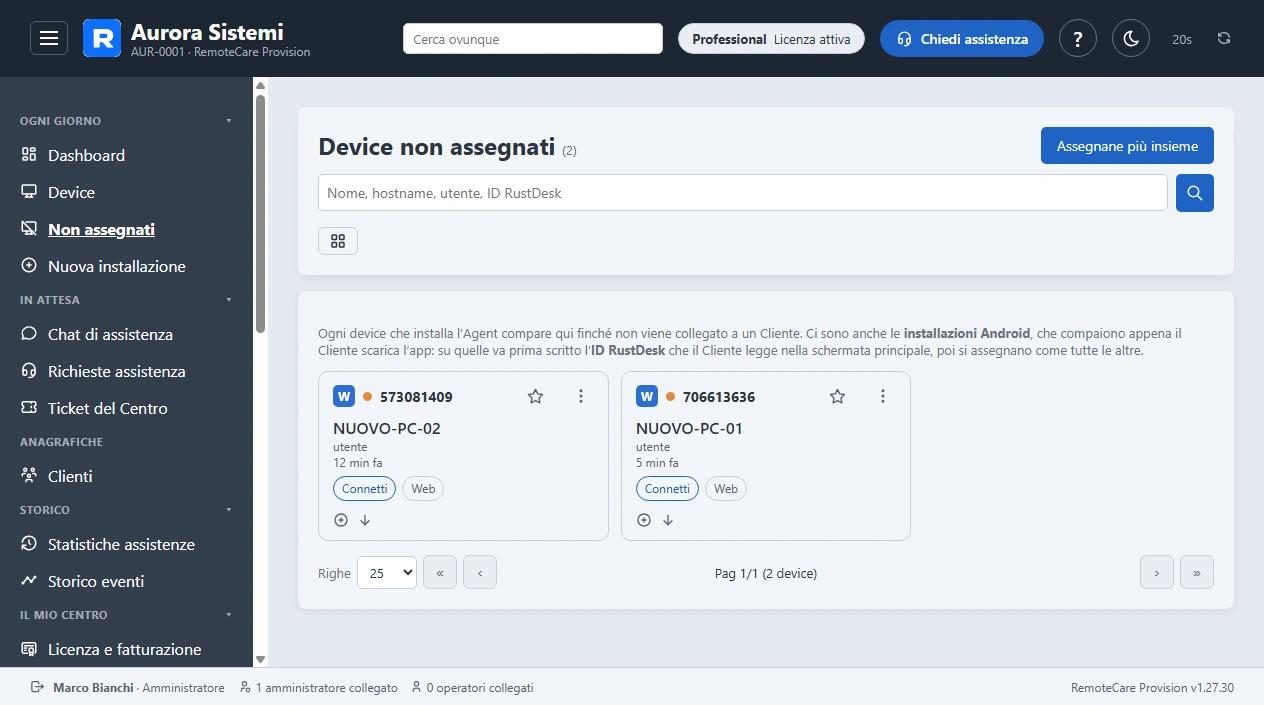Click Windows icon on NUOVO-PC-02 card
The width and height of the screenshot is (1264, 705).
click(x=344, y=396)
